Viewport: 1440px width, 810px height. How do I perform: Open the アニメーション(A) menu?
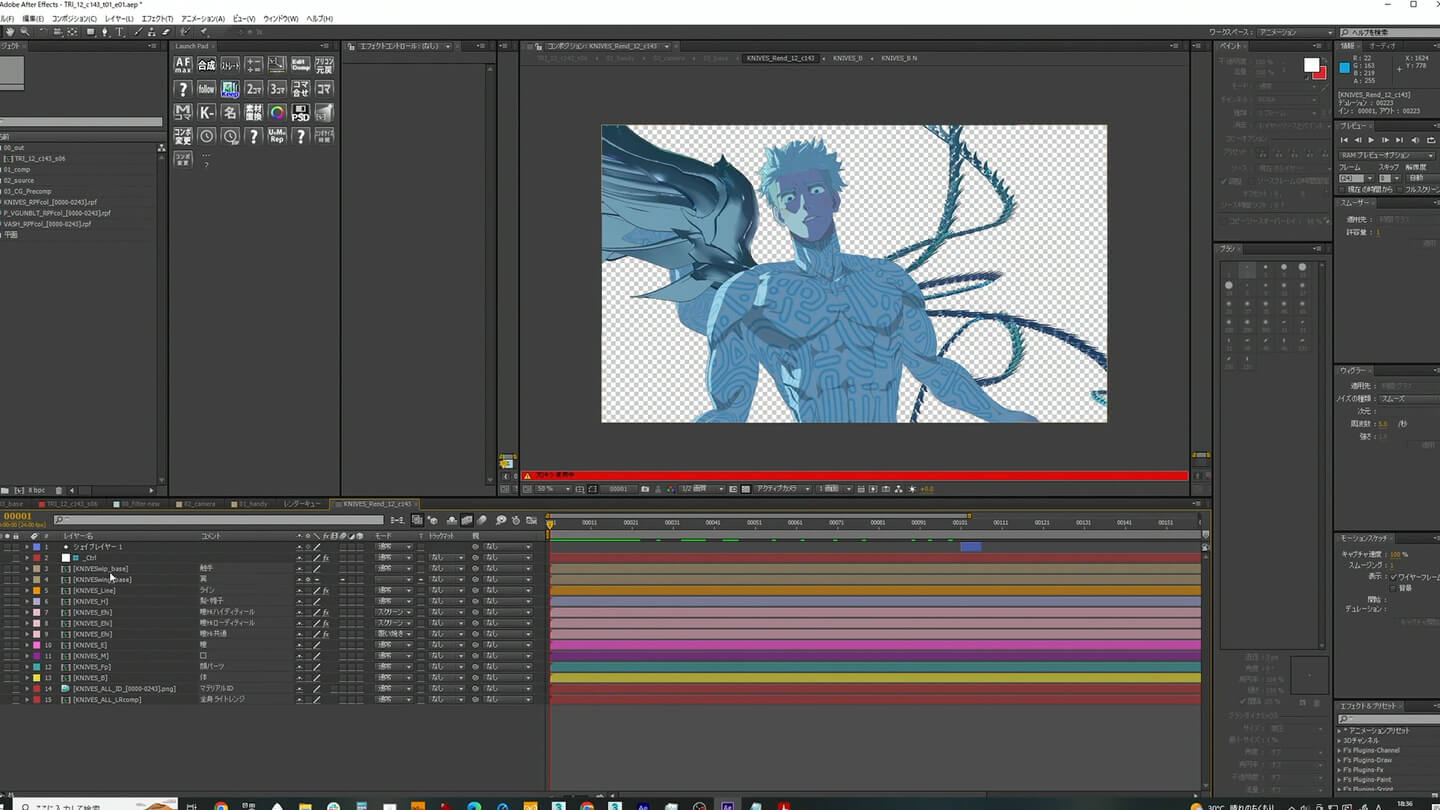point(203,19)
